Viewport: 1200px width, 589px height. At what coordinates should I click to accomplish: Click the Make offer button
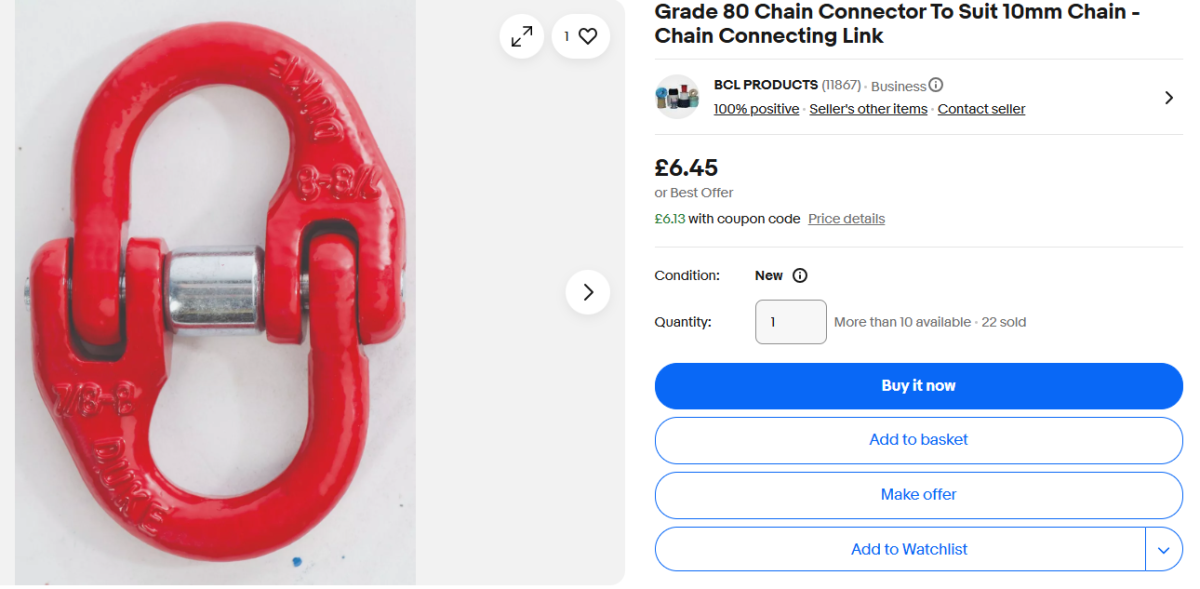pos(918,495)
